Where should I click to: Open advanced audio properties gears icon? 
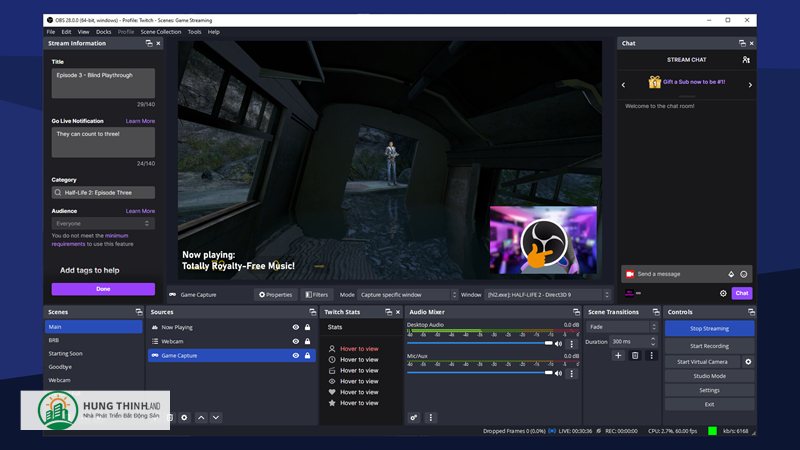click(414, 417)
